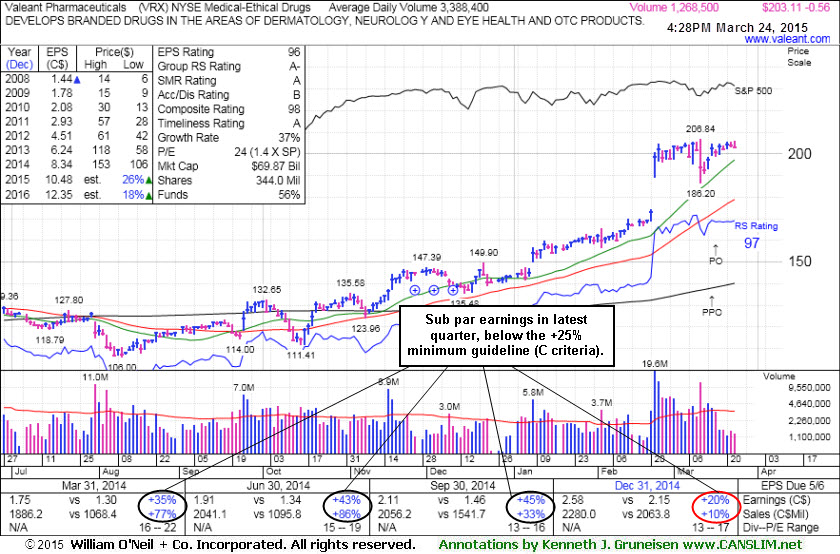This screenshot has height=554, width=840.
Task: Click the EPS Due 5/6 label
Action: click(x=791, y=486)
